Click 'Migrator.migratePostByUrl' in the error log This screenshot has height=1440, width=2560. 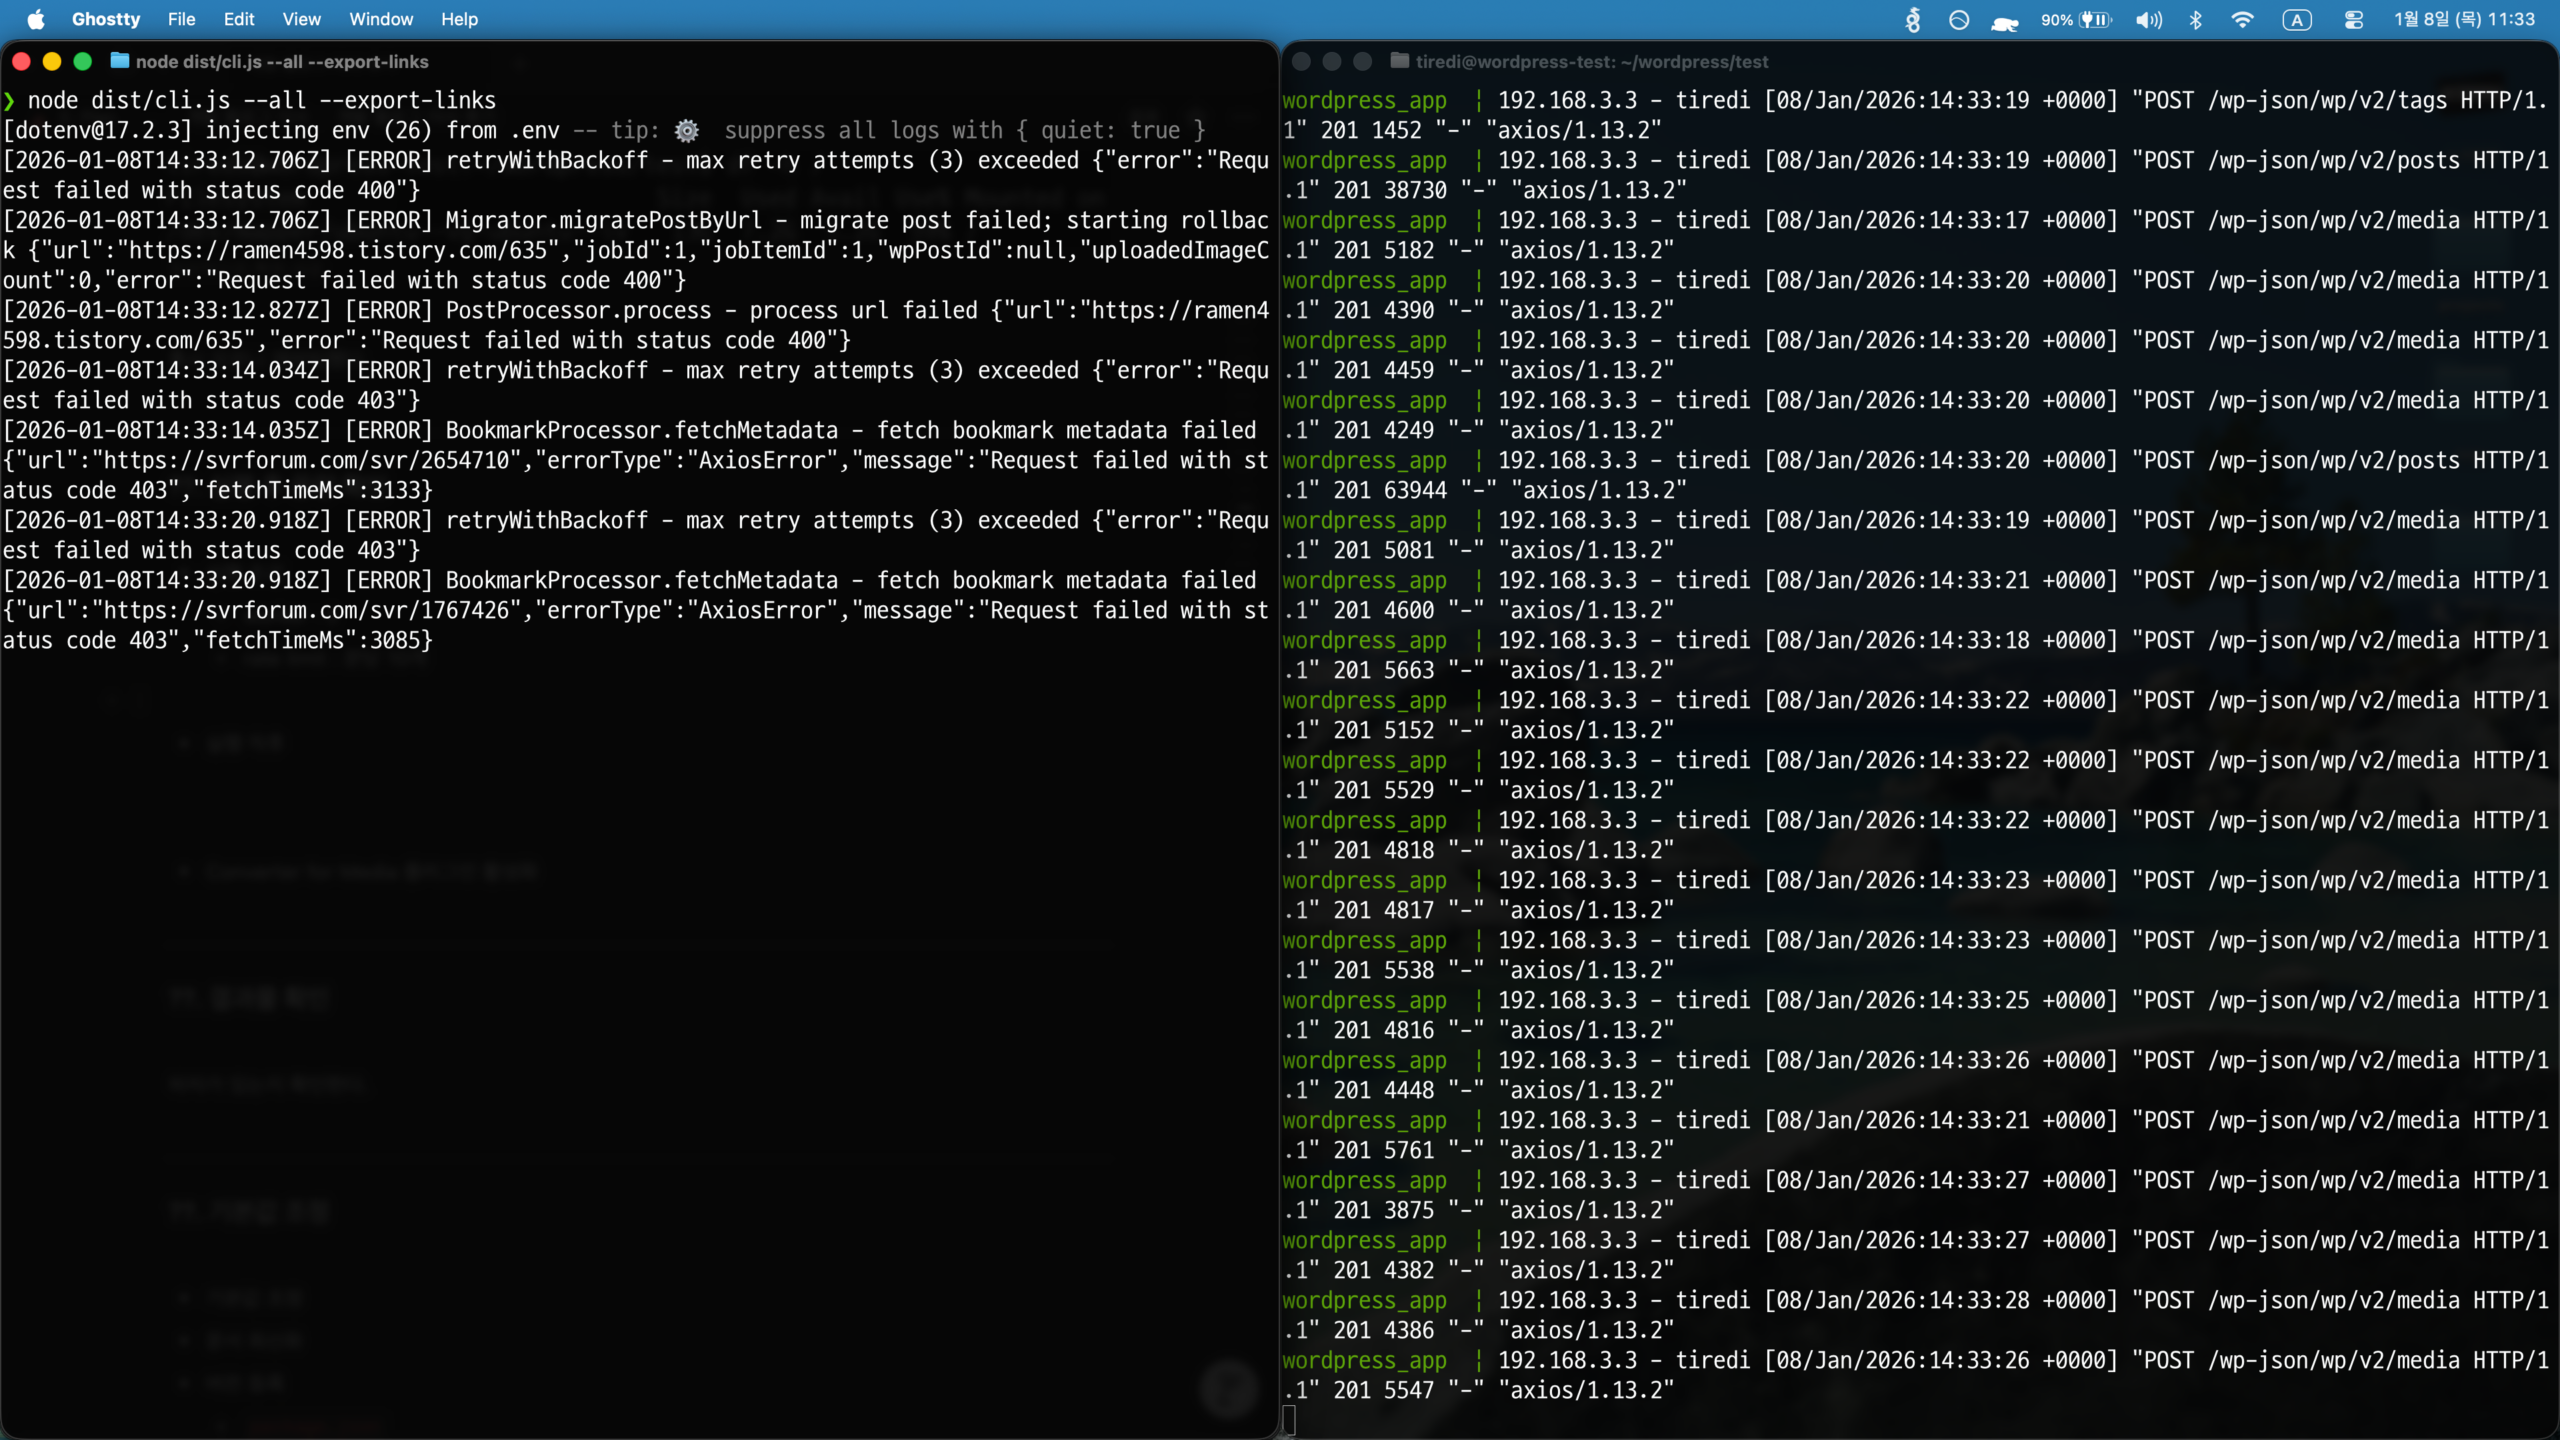[x=604, y=220]
